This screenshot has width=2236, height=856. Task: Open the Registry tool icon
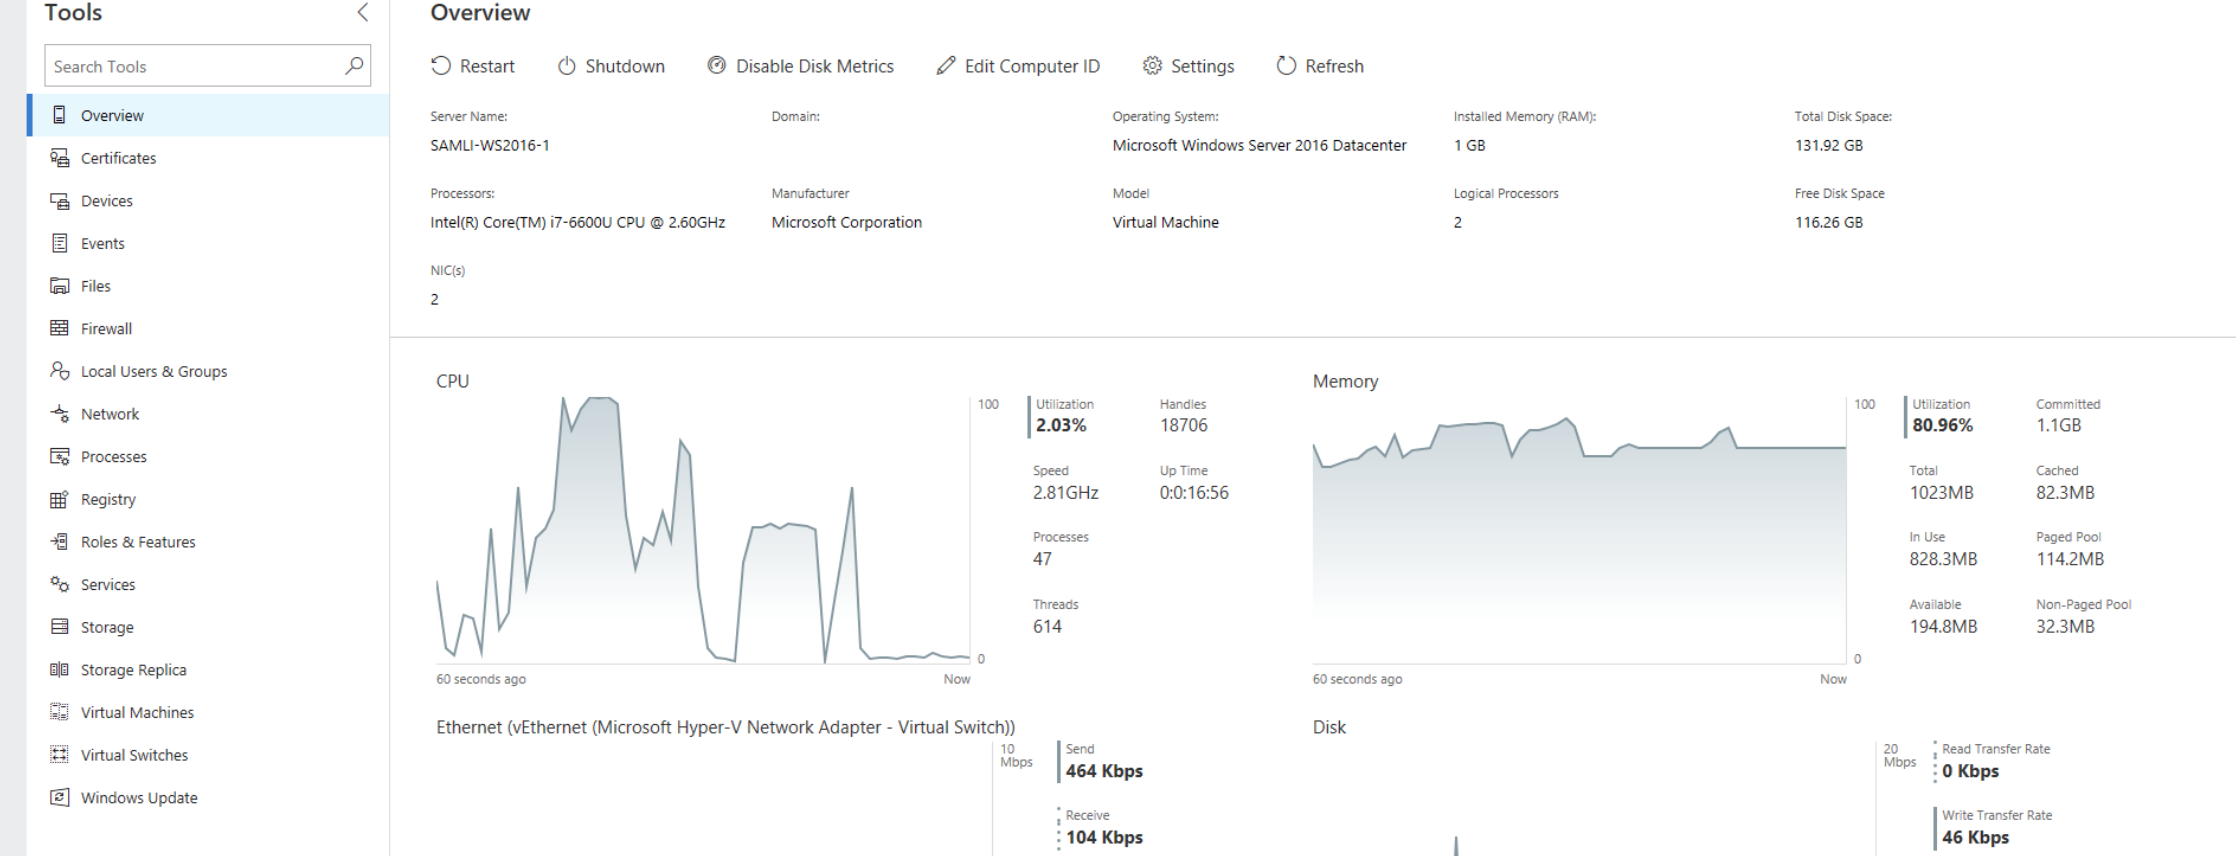59,499
